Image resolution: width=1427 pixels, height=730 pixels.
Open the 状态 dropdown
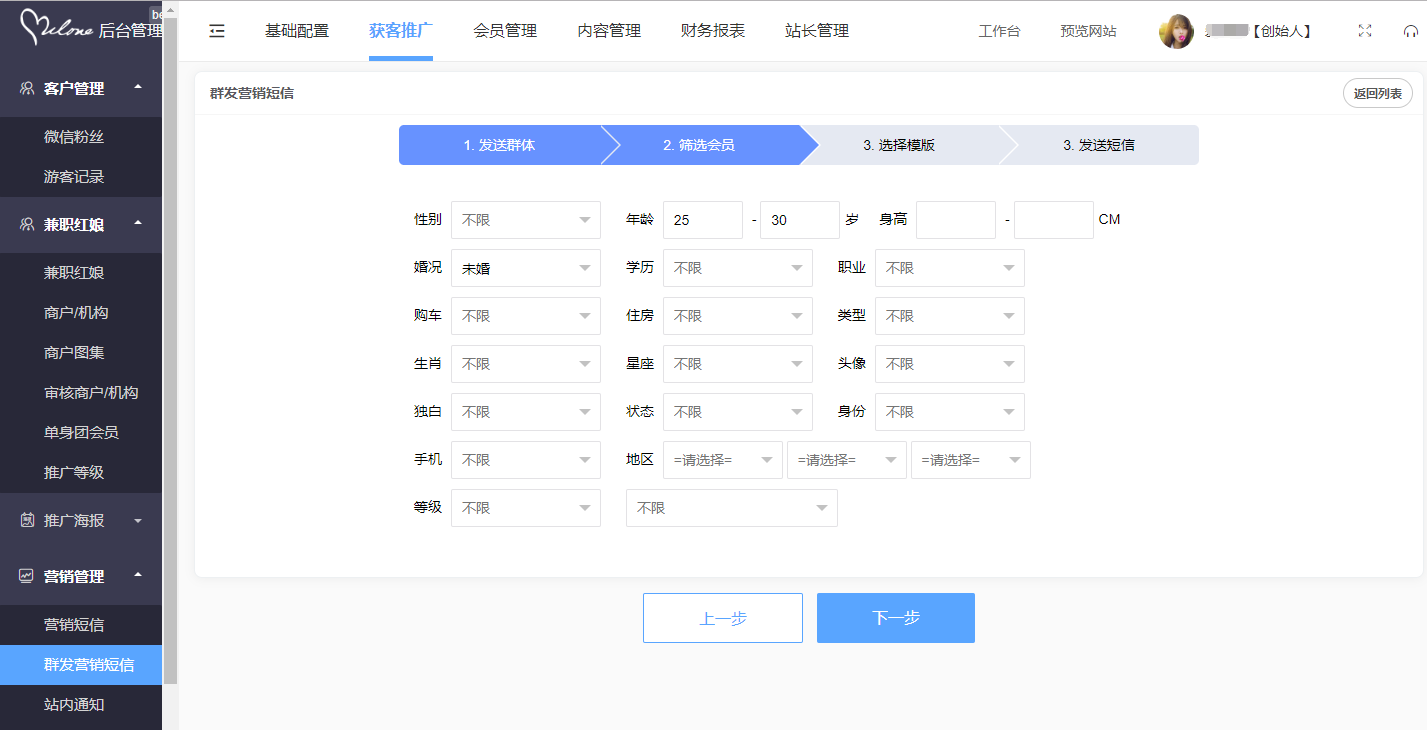tap(738, 412)
